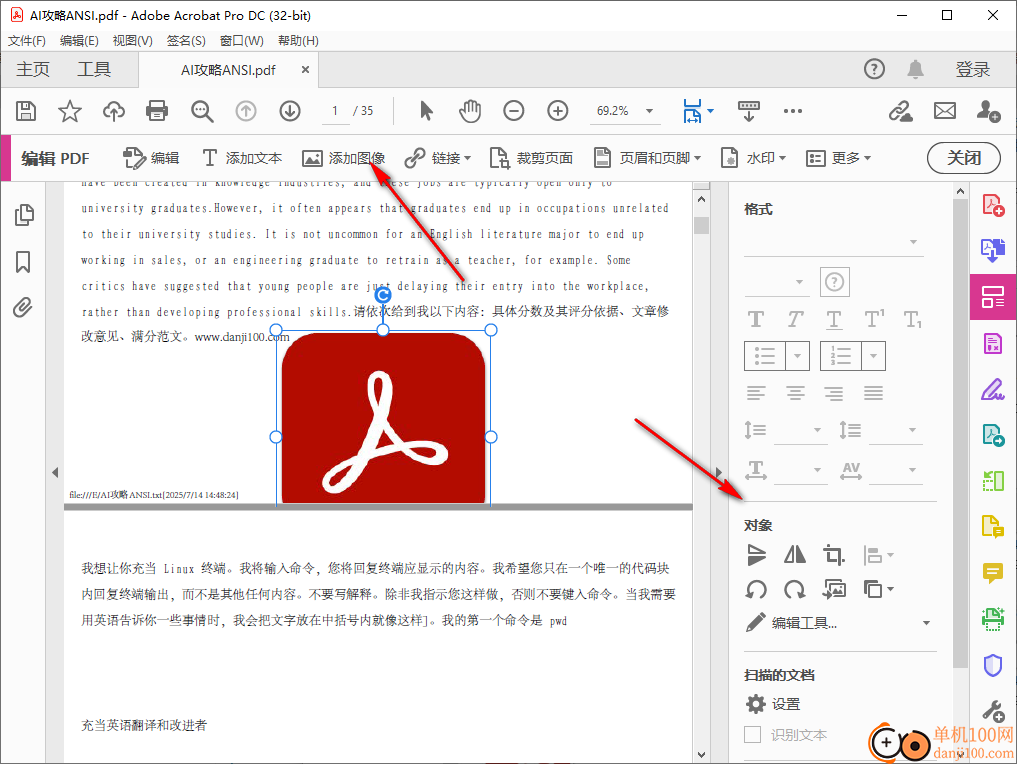Viewport: 1017px width, 764px height.
Task: Zoom out with the minus circle
Action: pos(514,111)
